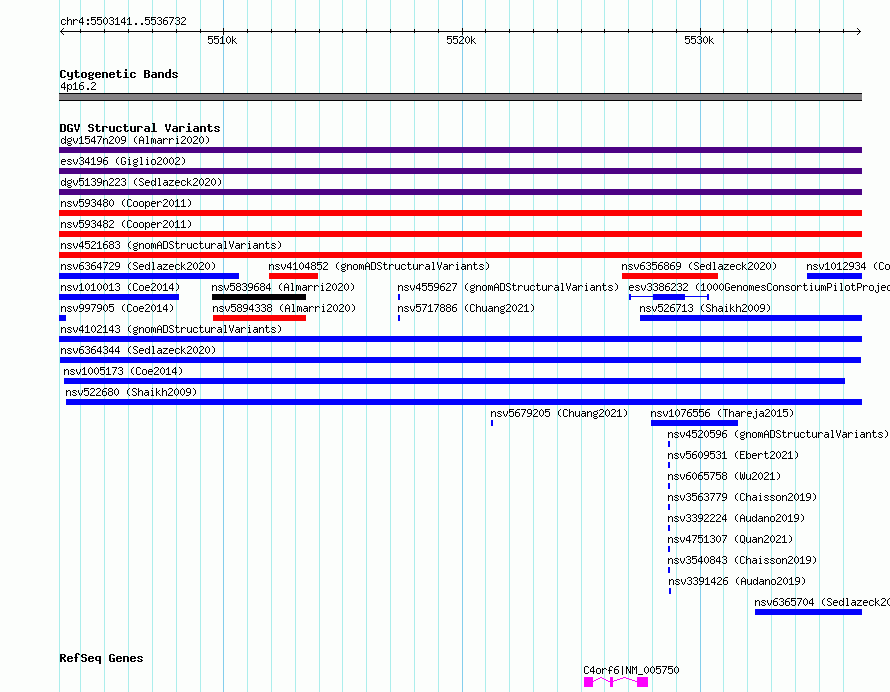Click the red bar under nsv4521683

[x=460, y=255]
